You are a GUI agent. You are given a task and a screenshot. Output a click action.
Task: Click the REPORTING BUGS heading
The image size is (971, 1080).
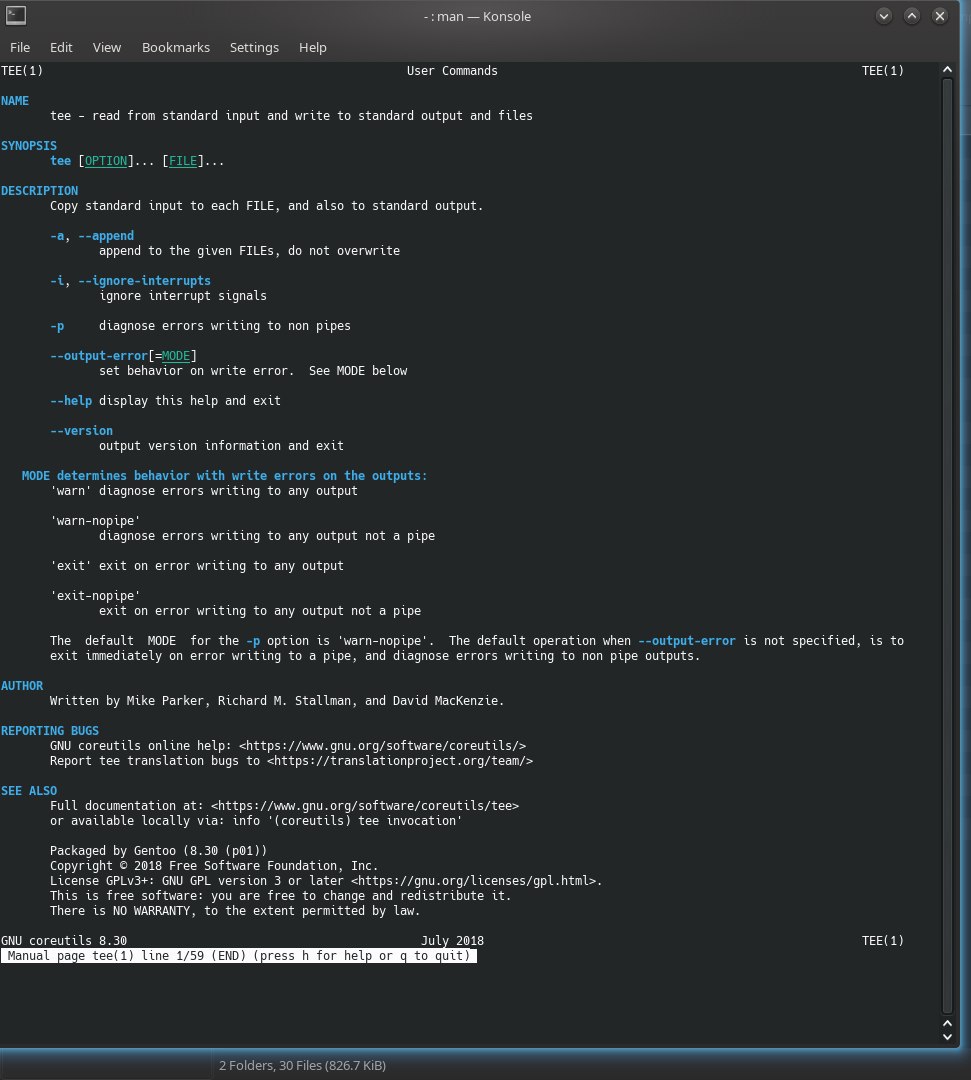pyautogui.click(x=50, y=730)
